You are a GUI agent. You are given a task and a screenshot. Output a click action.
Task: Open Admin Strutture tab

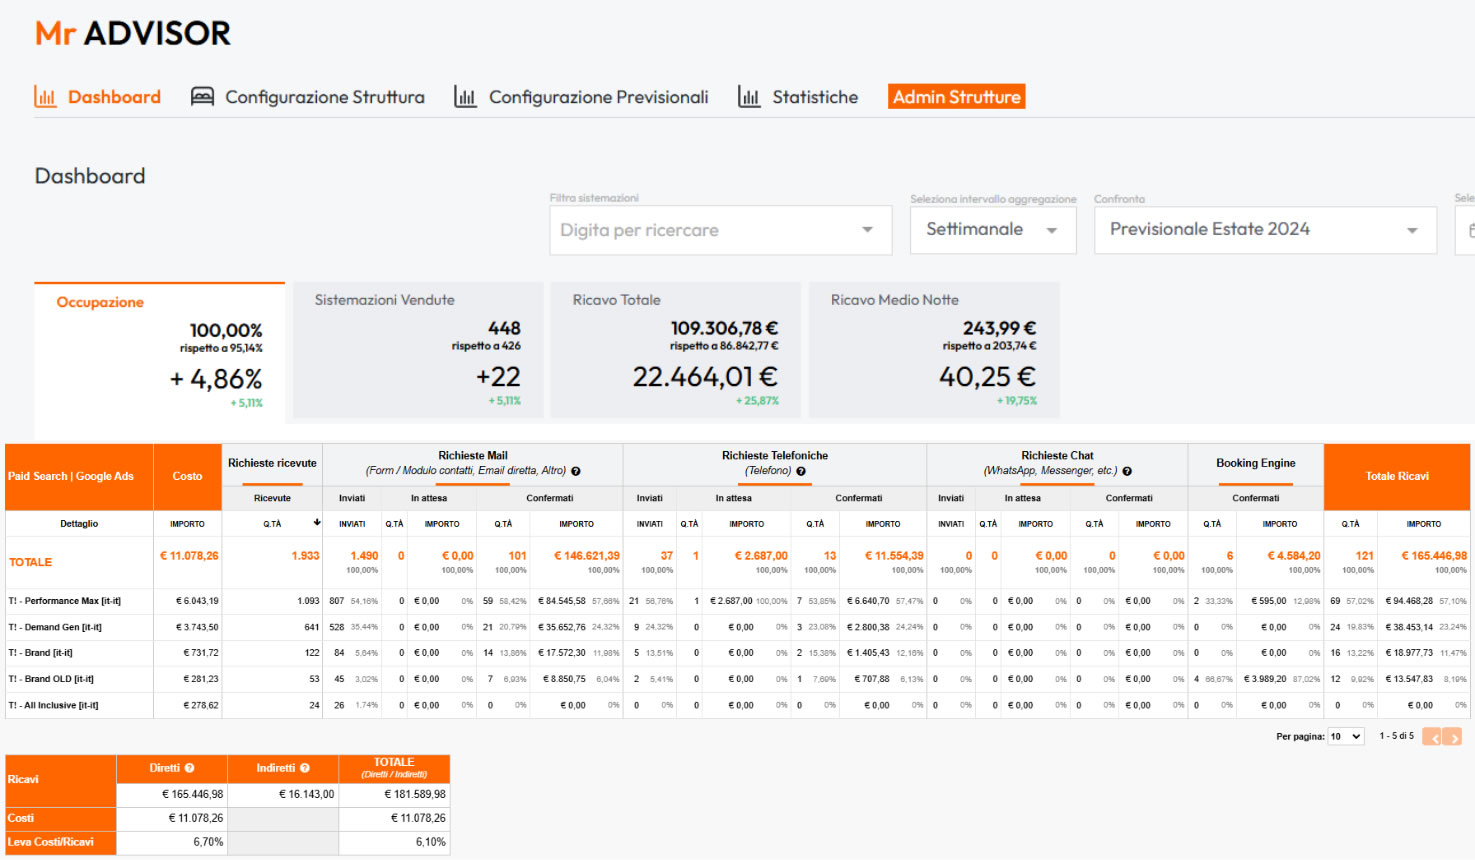[x=957, y=97]
